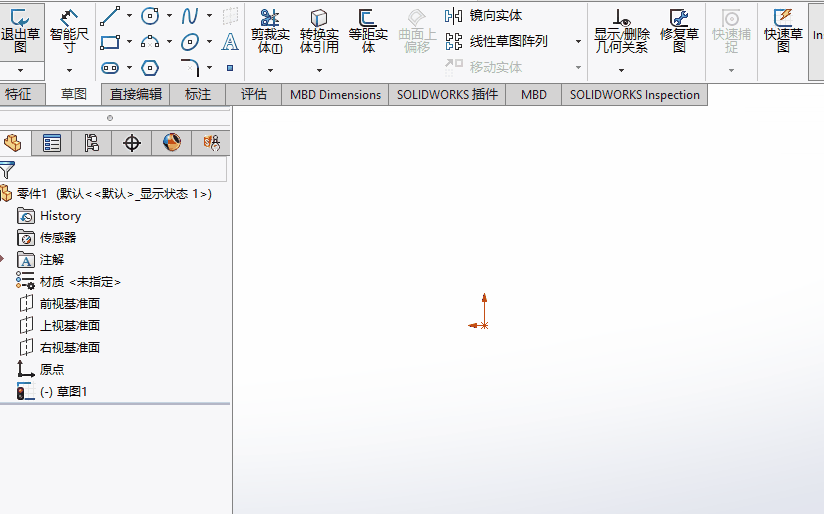This screenshot has width=824, height=514.
Task: Open the last manager tab right of DisplayManager
Action: coord(211,143)
